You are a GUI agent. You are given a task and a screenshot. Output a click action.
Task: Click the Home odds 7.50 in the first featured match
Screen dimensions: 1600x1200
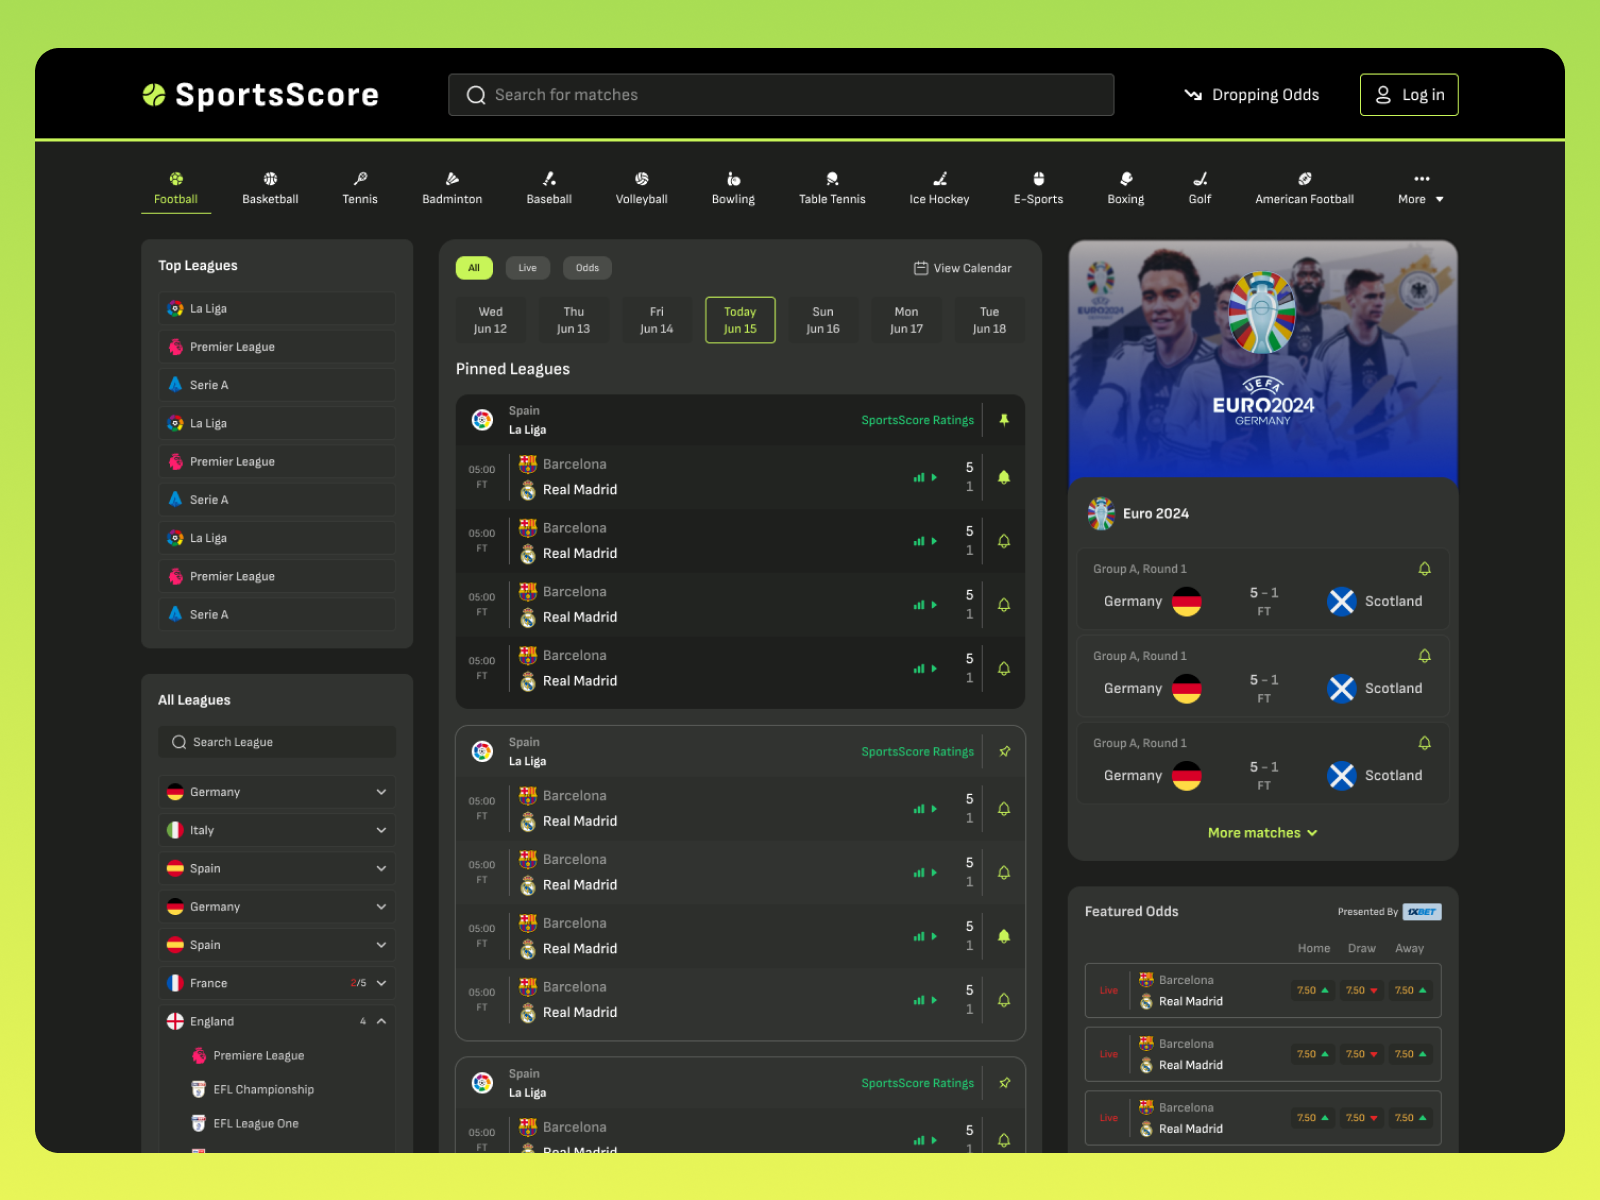[1313, 991]
